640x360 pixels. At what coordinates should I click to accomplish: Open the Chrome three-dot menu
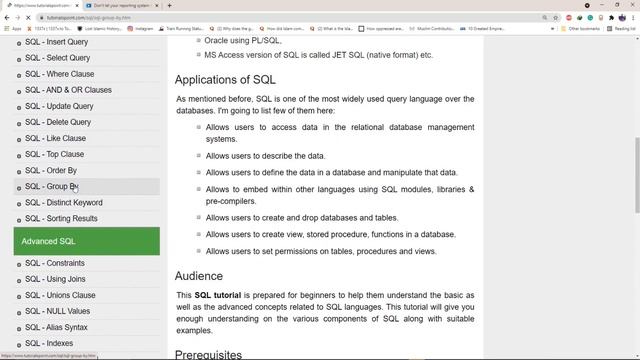pos(633,18)
